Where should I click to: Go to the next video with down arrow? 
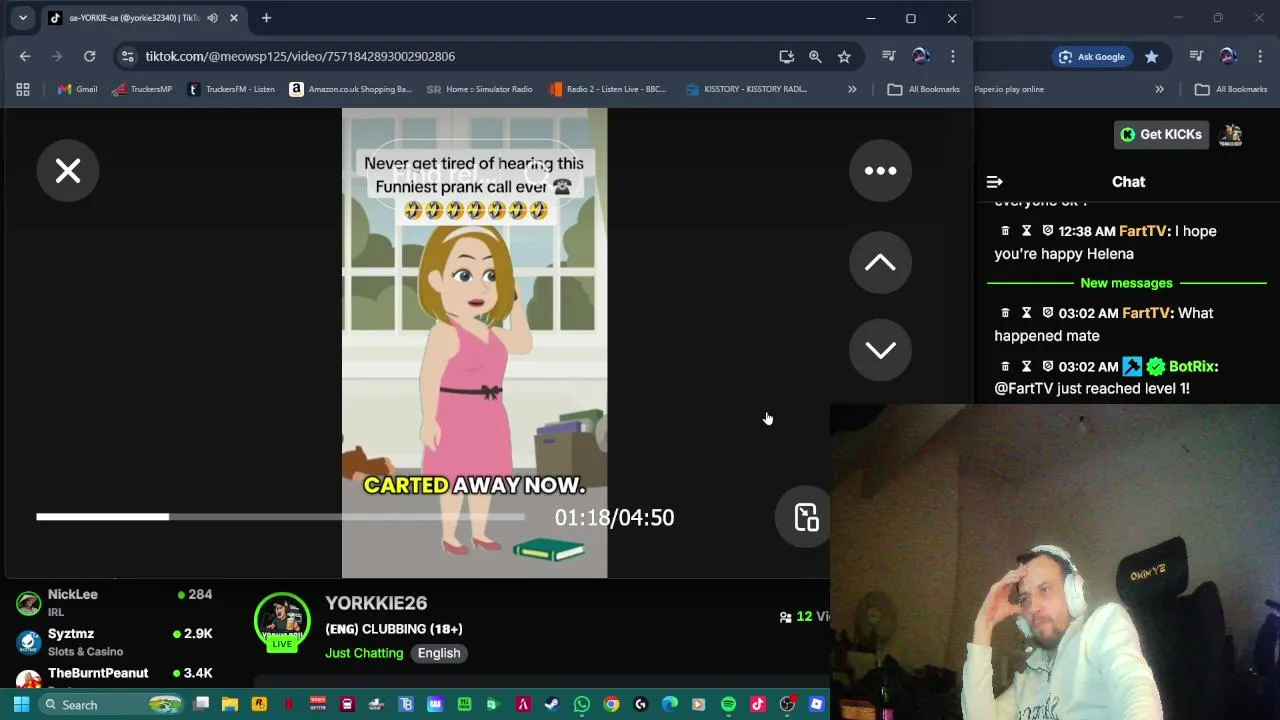coord(880,350)
